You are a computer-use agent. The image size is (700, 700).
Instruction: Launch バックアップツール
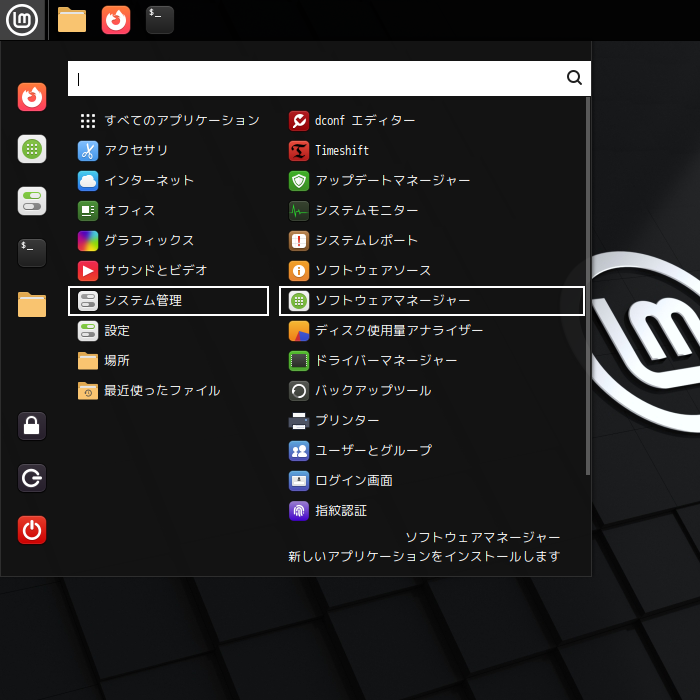[432, 391]
